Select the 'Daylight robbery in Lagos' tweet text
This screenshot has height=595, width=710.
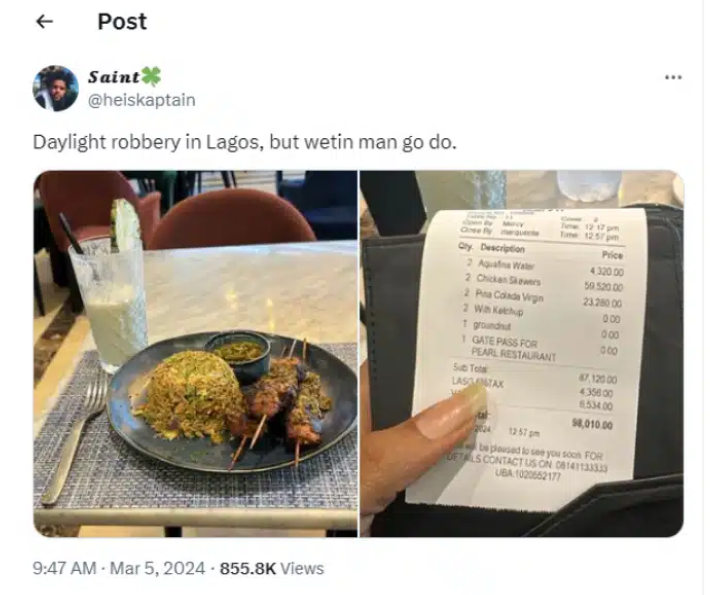click(x=245, y=142)
